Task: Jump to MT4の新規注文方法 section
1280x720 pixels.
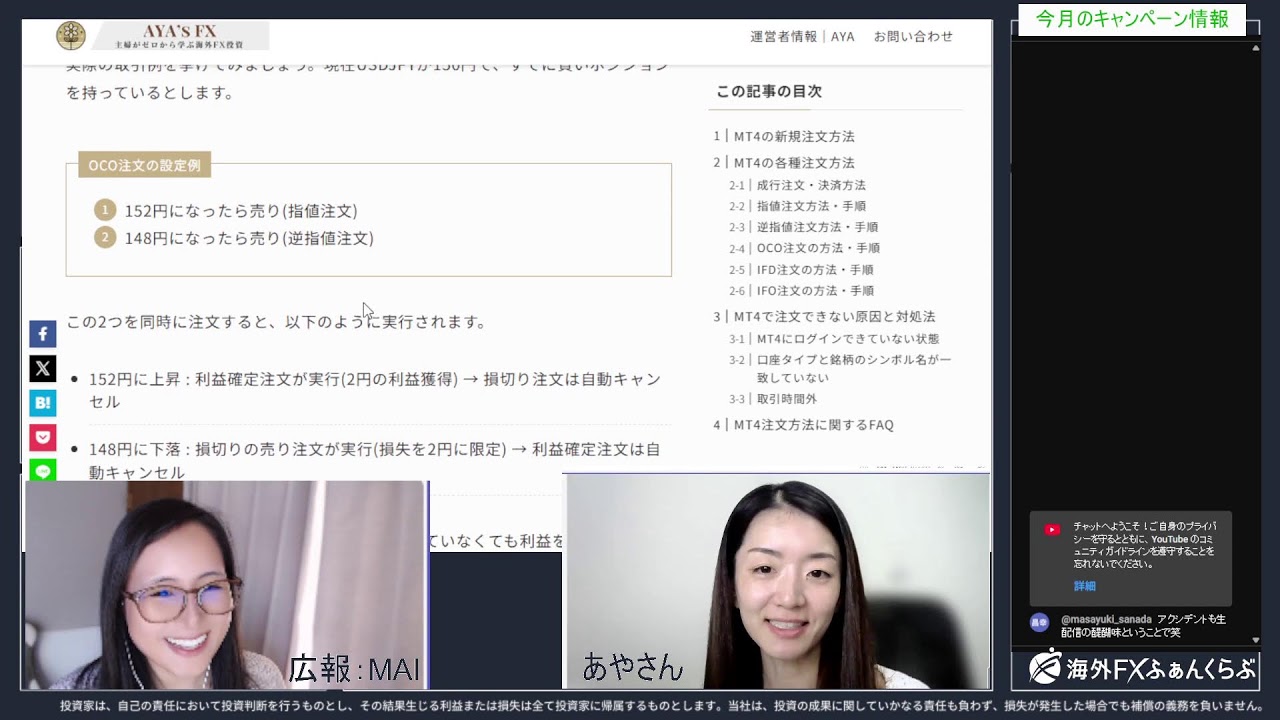Action: [x=794, y=136]
